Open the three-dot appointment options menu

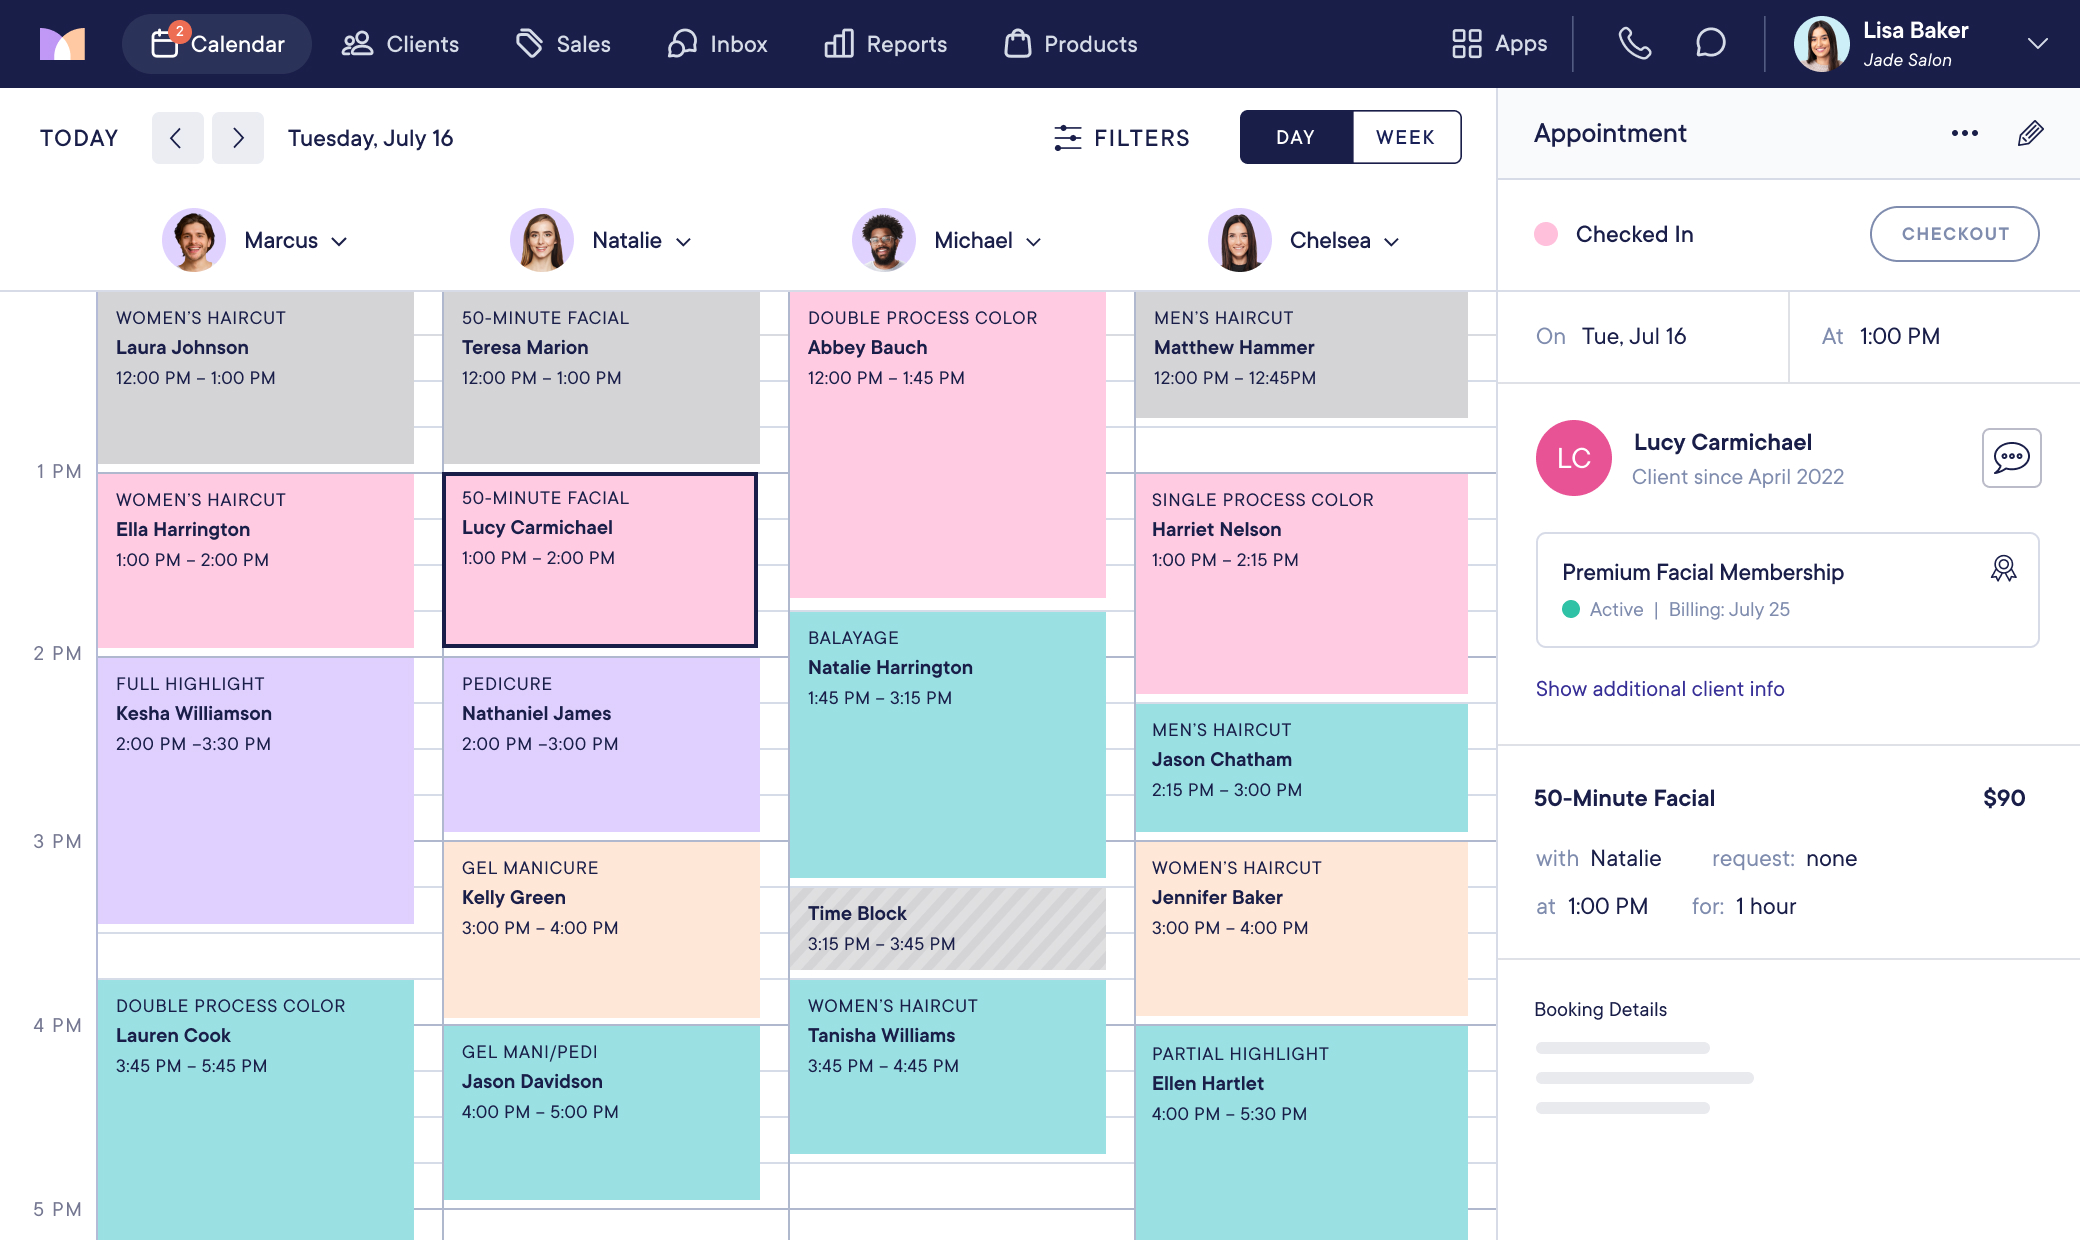[1964, 133]
